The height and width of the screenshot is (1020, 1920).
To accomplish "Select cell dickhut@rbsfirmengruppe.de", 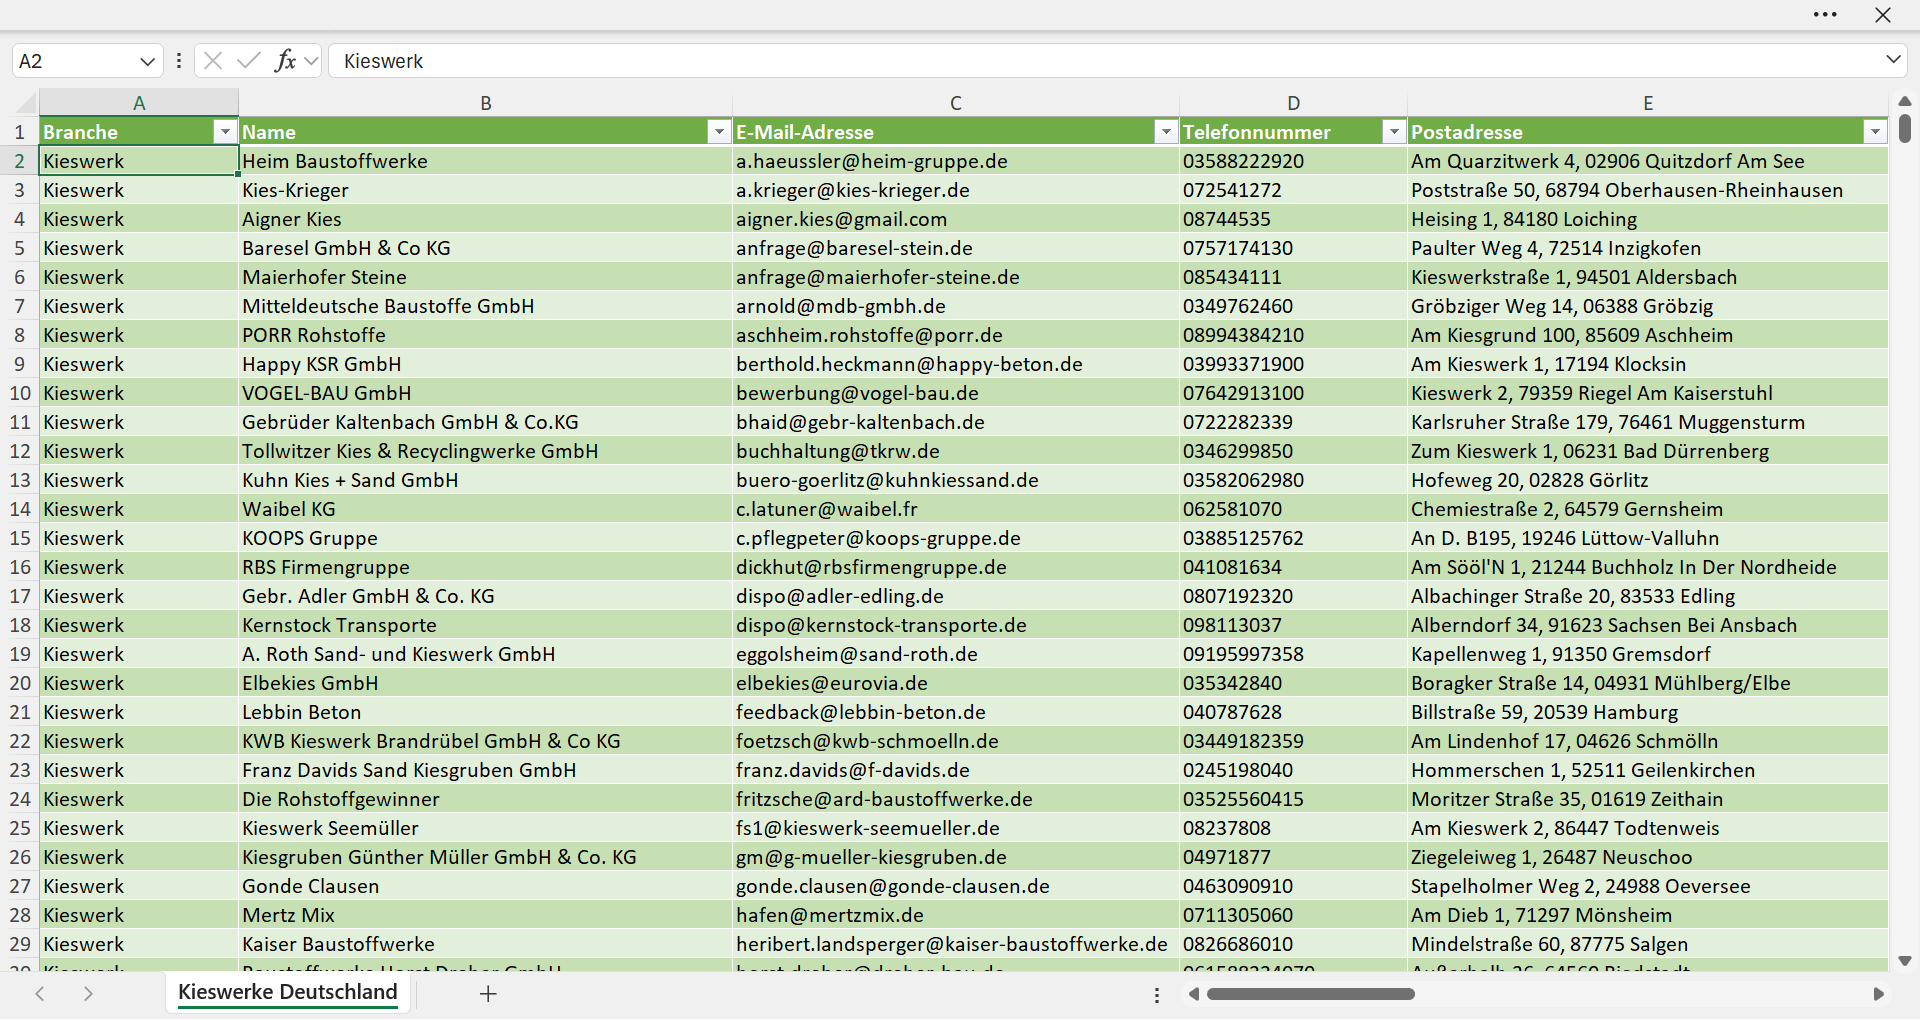I will [956, 567].
